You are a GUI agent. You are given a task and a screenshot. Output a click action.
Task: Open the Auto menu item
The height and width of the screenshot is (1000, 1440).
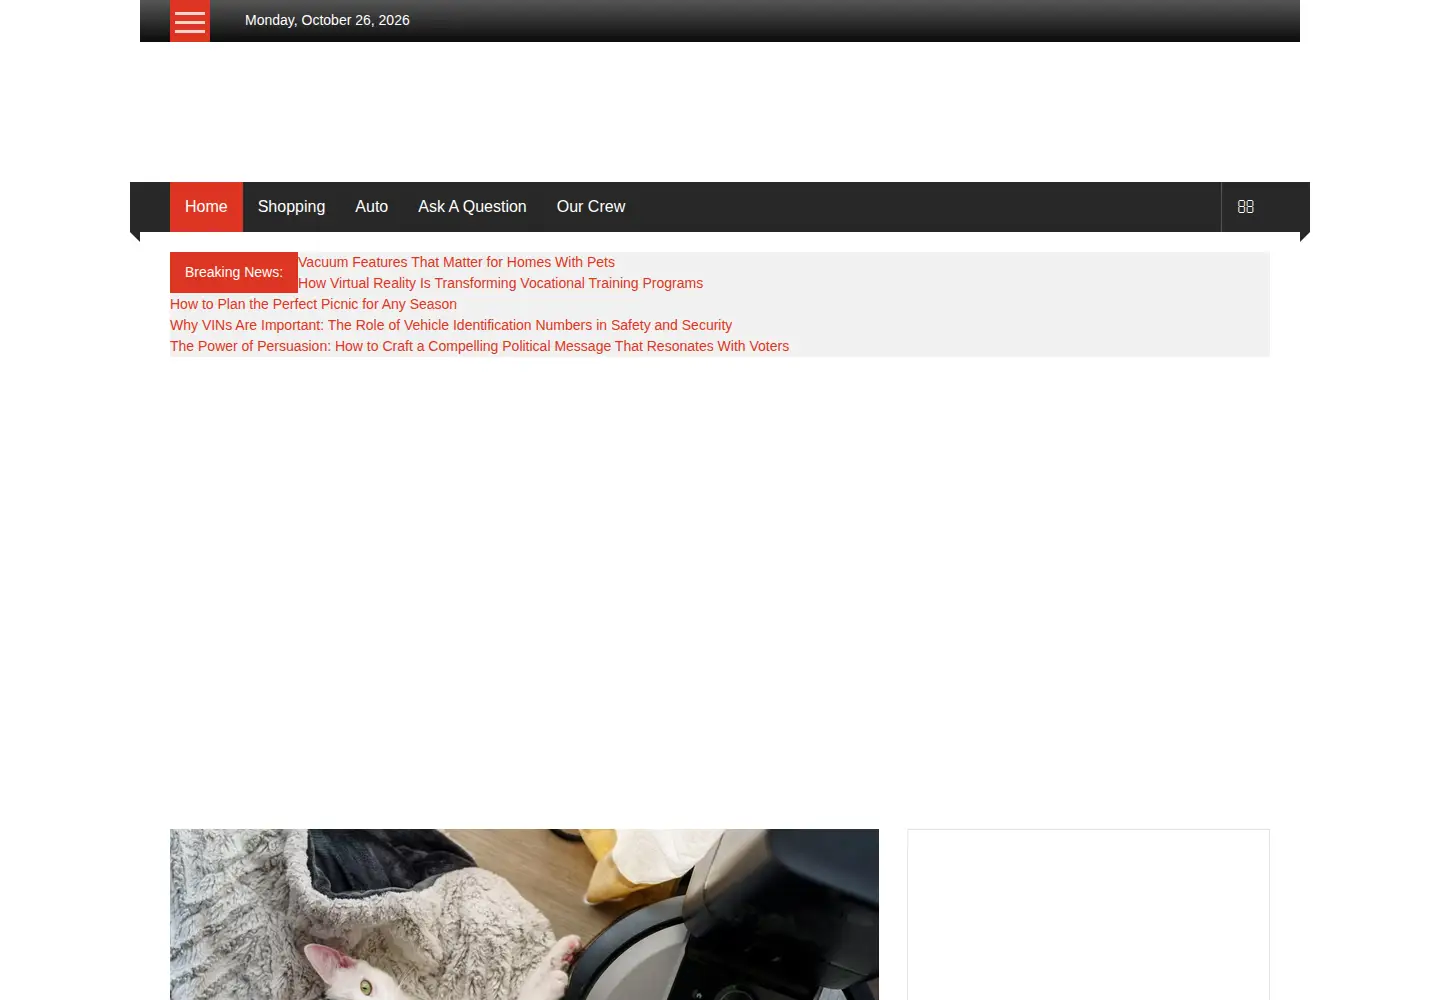pos(371,207)
